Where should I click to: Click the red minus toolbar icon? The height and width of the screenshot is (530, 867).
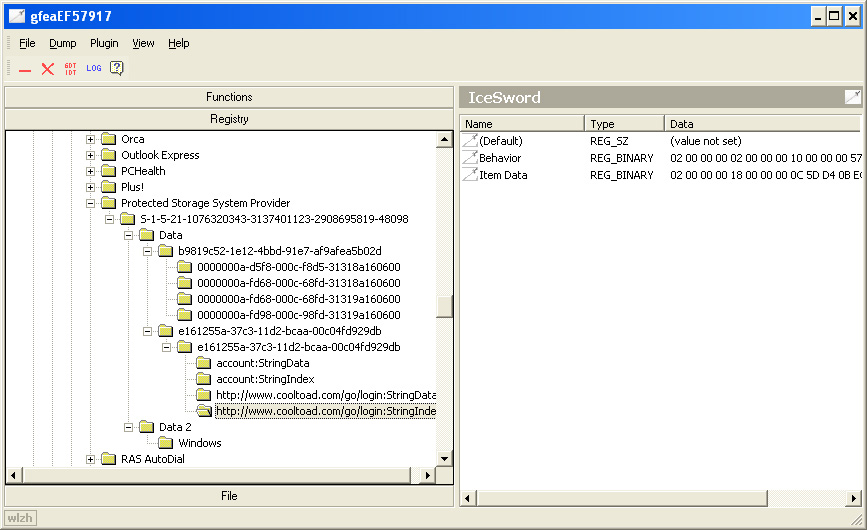[x=25, y=69]
